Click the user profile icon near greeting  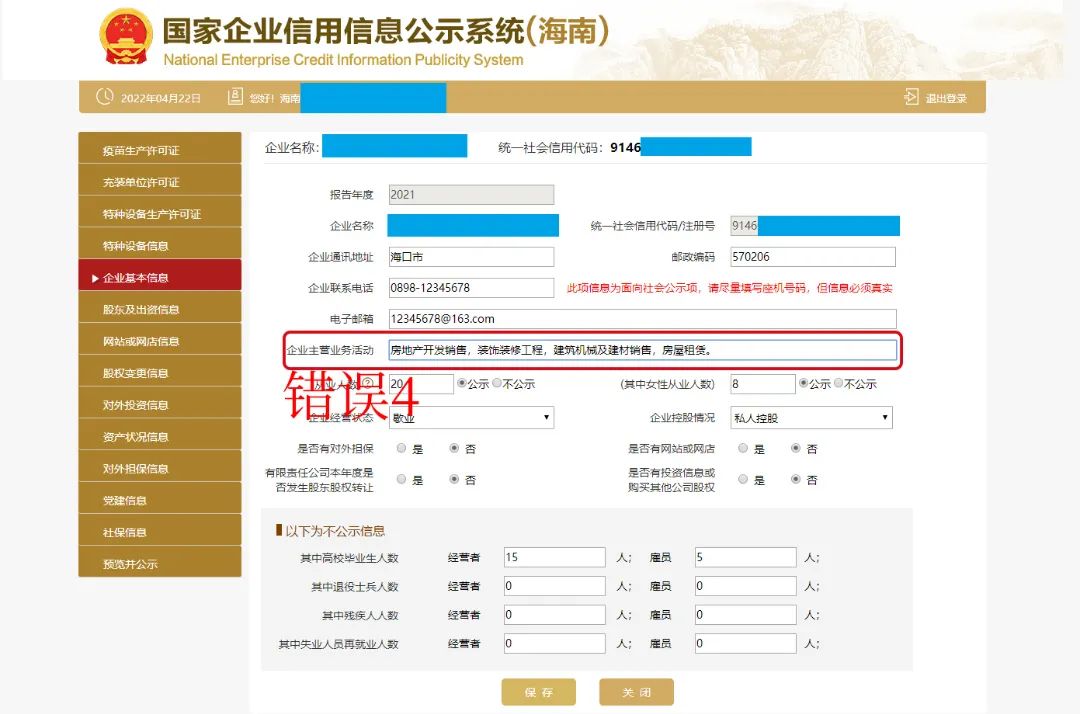coord(235,97)
